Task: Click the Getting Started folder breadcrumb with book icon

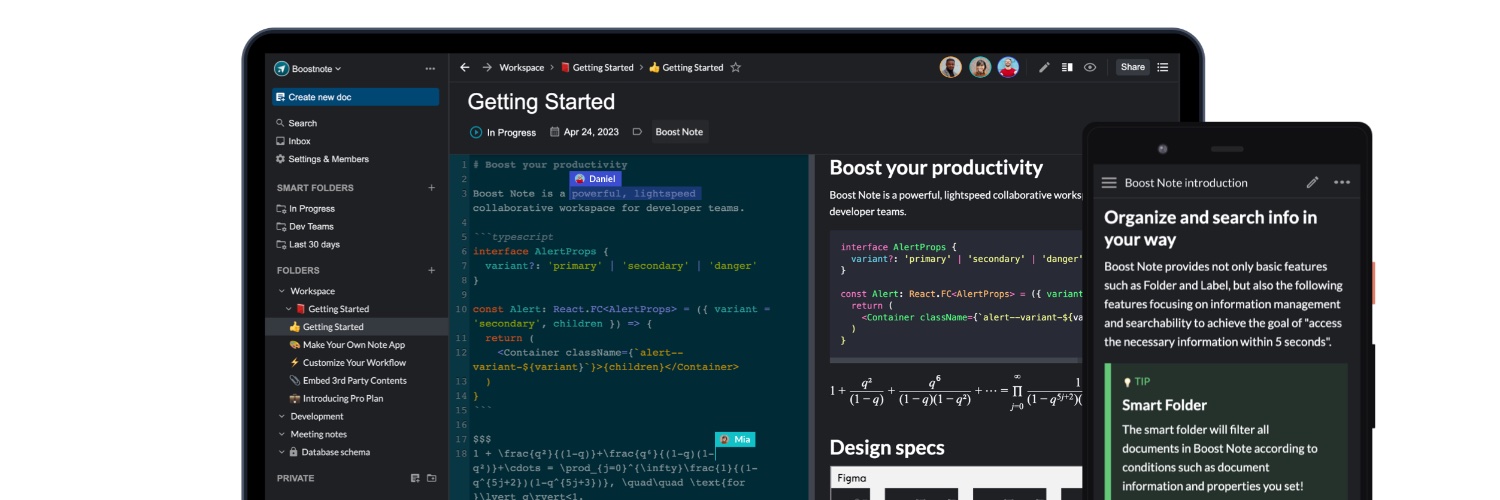Action: tap(597, 68)
